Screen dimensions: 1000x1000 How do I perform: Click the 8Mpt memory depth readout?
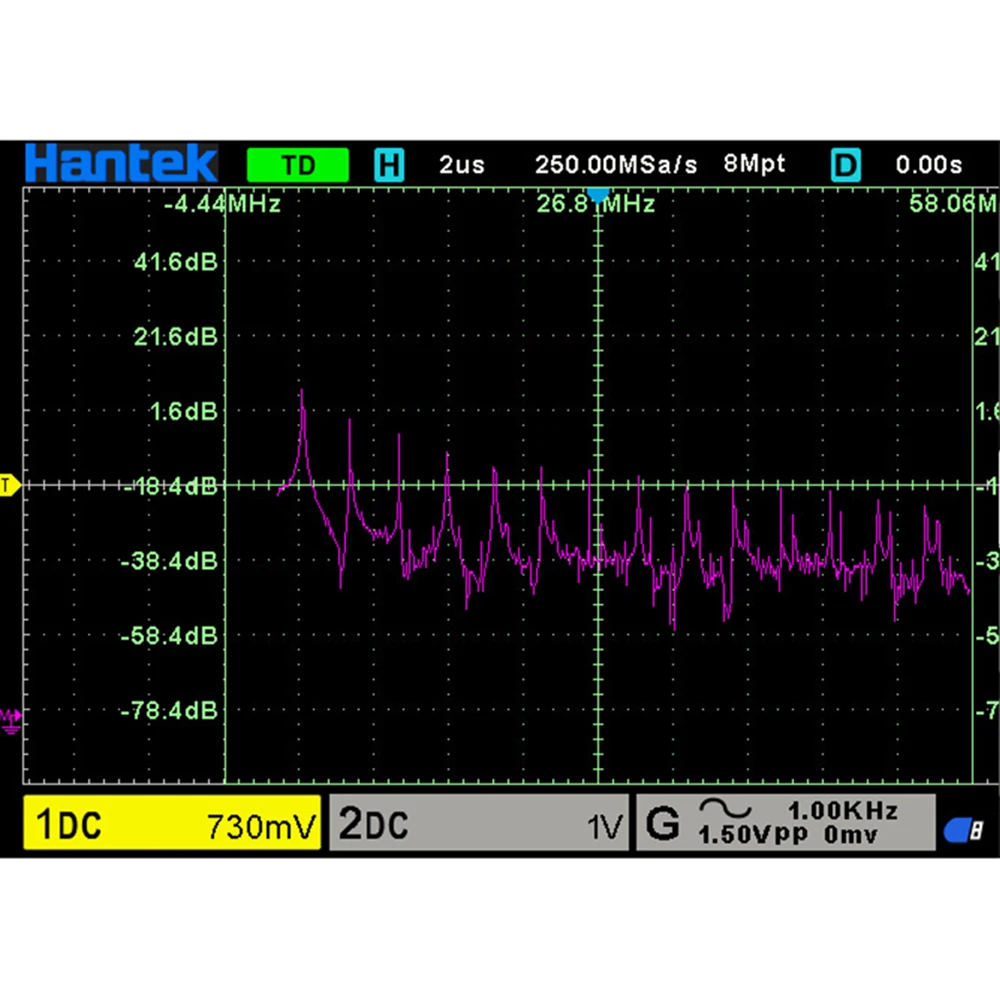point(754,164)
